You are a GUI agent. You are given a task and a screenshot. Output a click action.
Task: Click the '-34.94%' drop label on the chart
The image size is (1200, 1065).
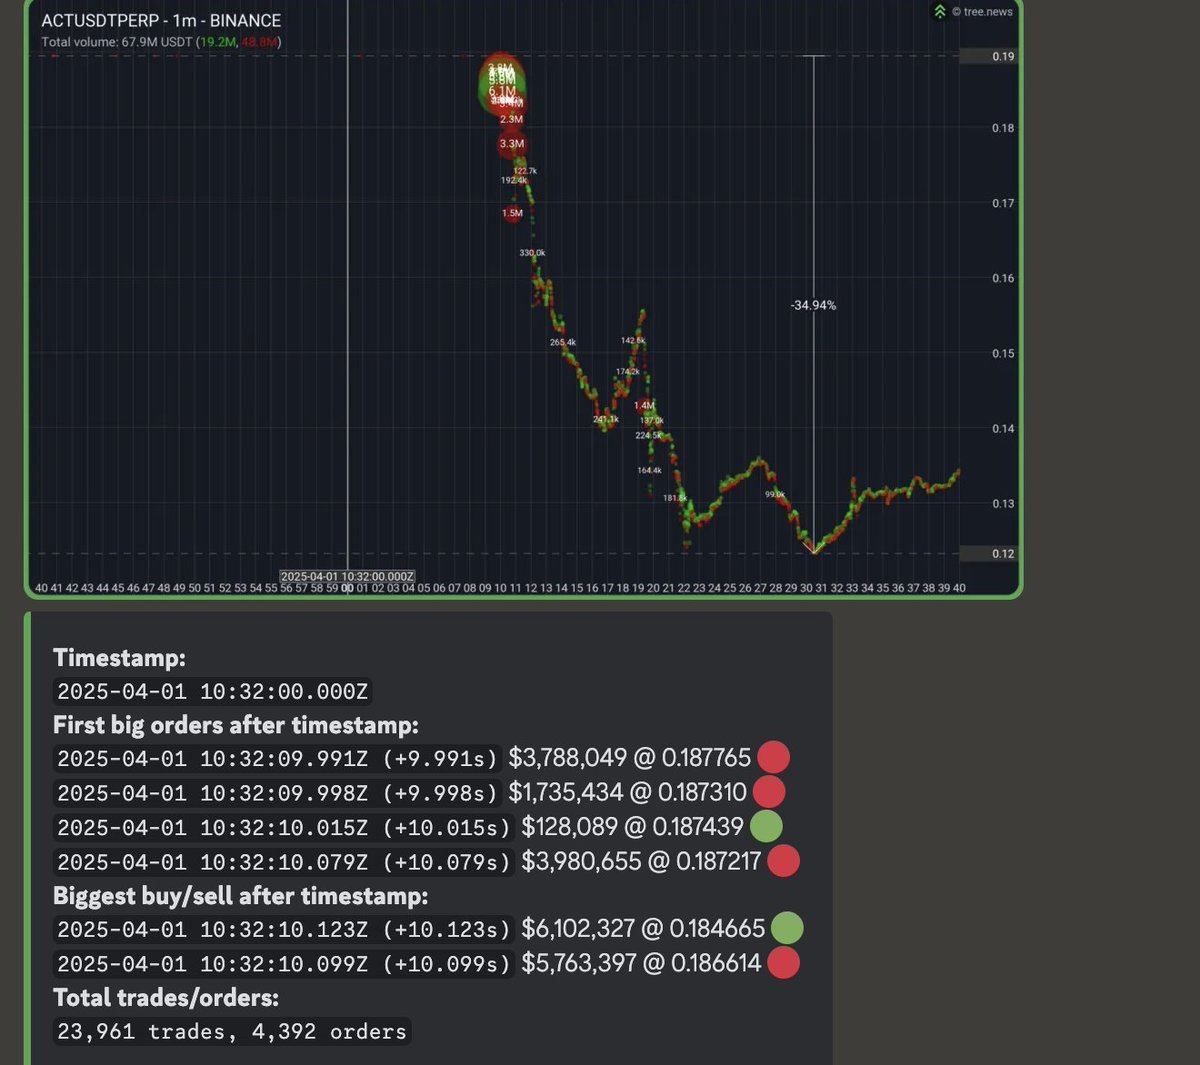[813, 305]
